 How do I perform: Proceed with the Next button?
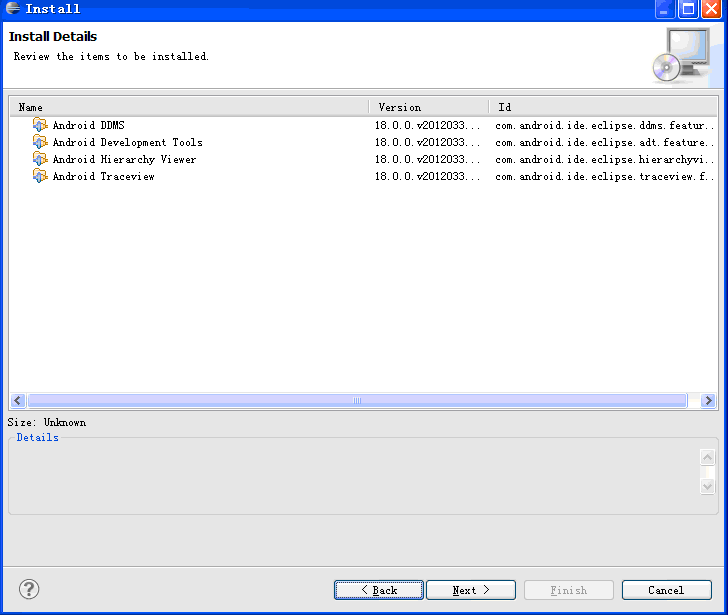pyautogui.click(x=471, y=590)
